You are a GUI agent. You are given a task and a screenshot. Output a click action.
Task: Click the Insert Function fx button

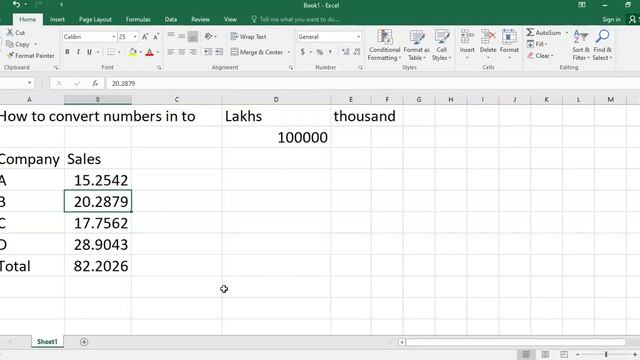click(x=95, y=83)
